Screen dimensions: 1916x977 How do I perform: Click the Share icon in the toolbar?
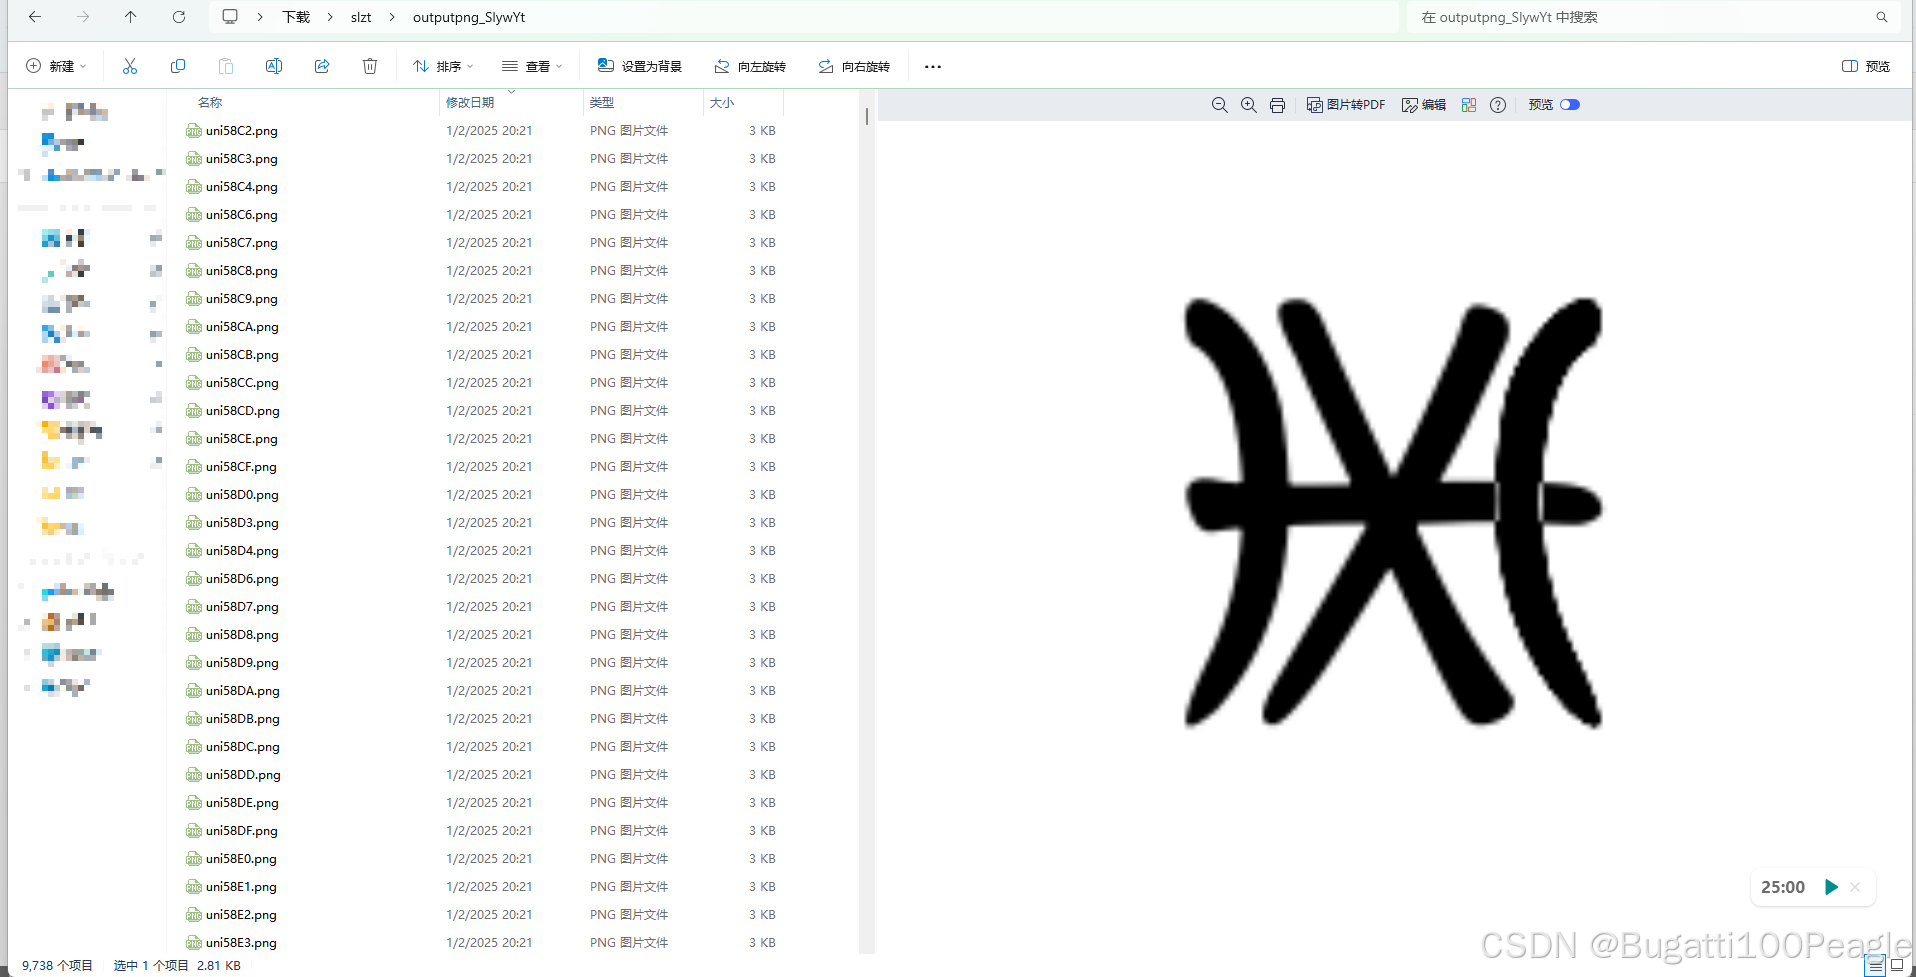click(x=322, y=66)
